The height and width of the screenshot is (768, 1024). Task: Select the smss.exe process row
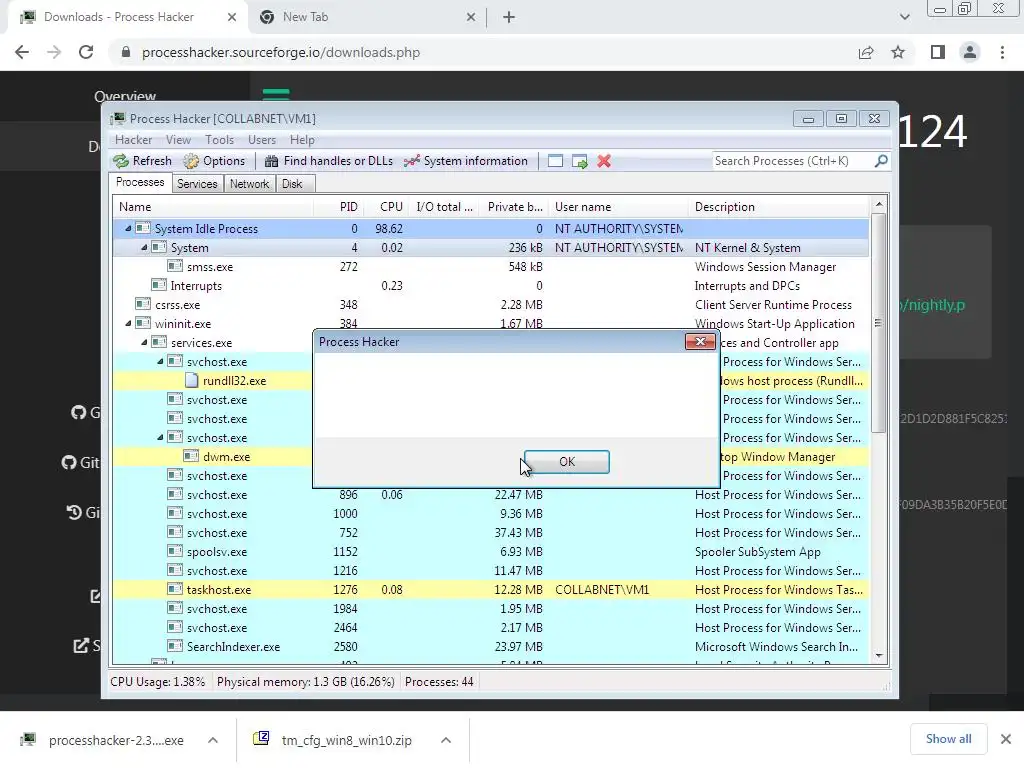point(490,266)
